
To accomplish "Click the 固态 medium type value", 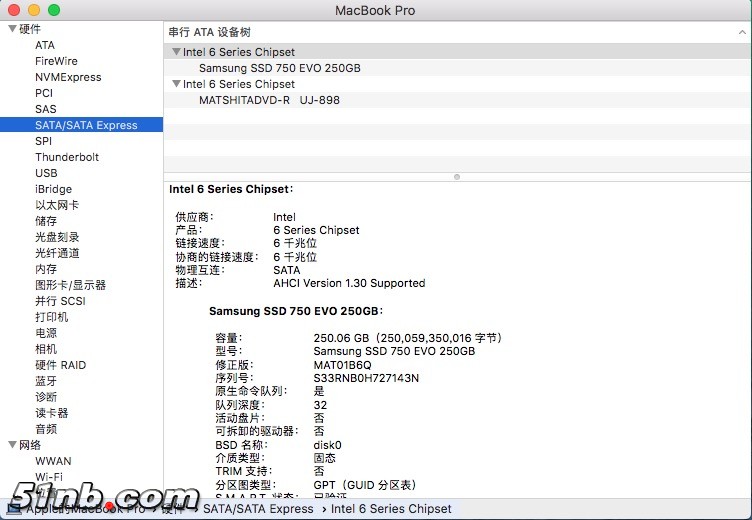I will coord(325,458).
